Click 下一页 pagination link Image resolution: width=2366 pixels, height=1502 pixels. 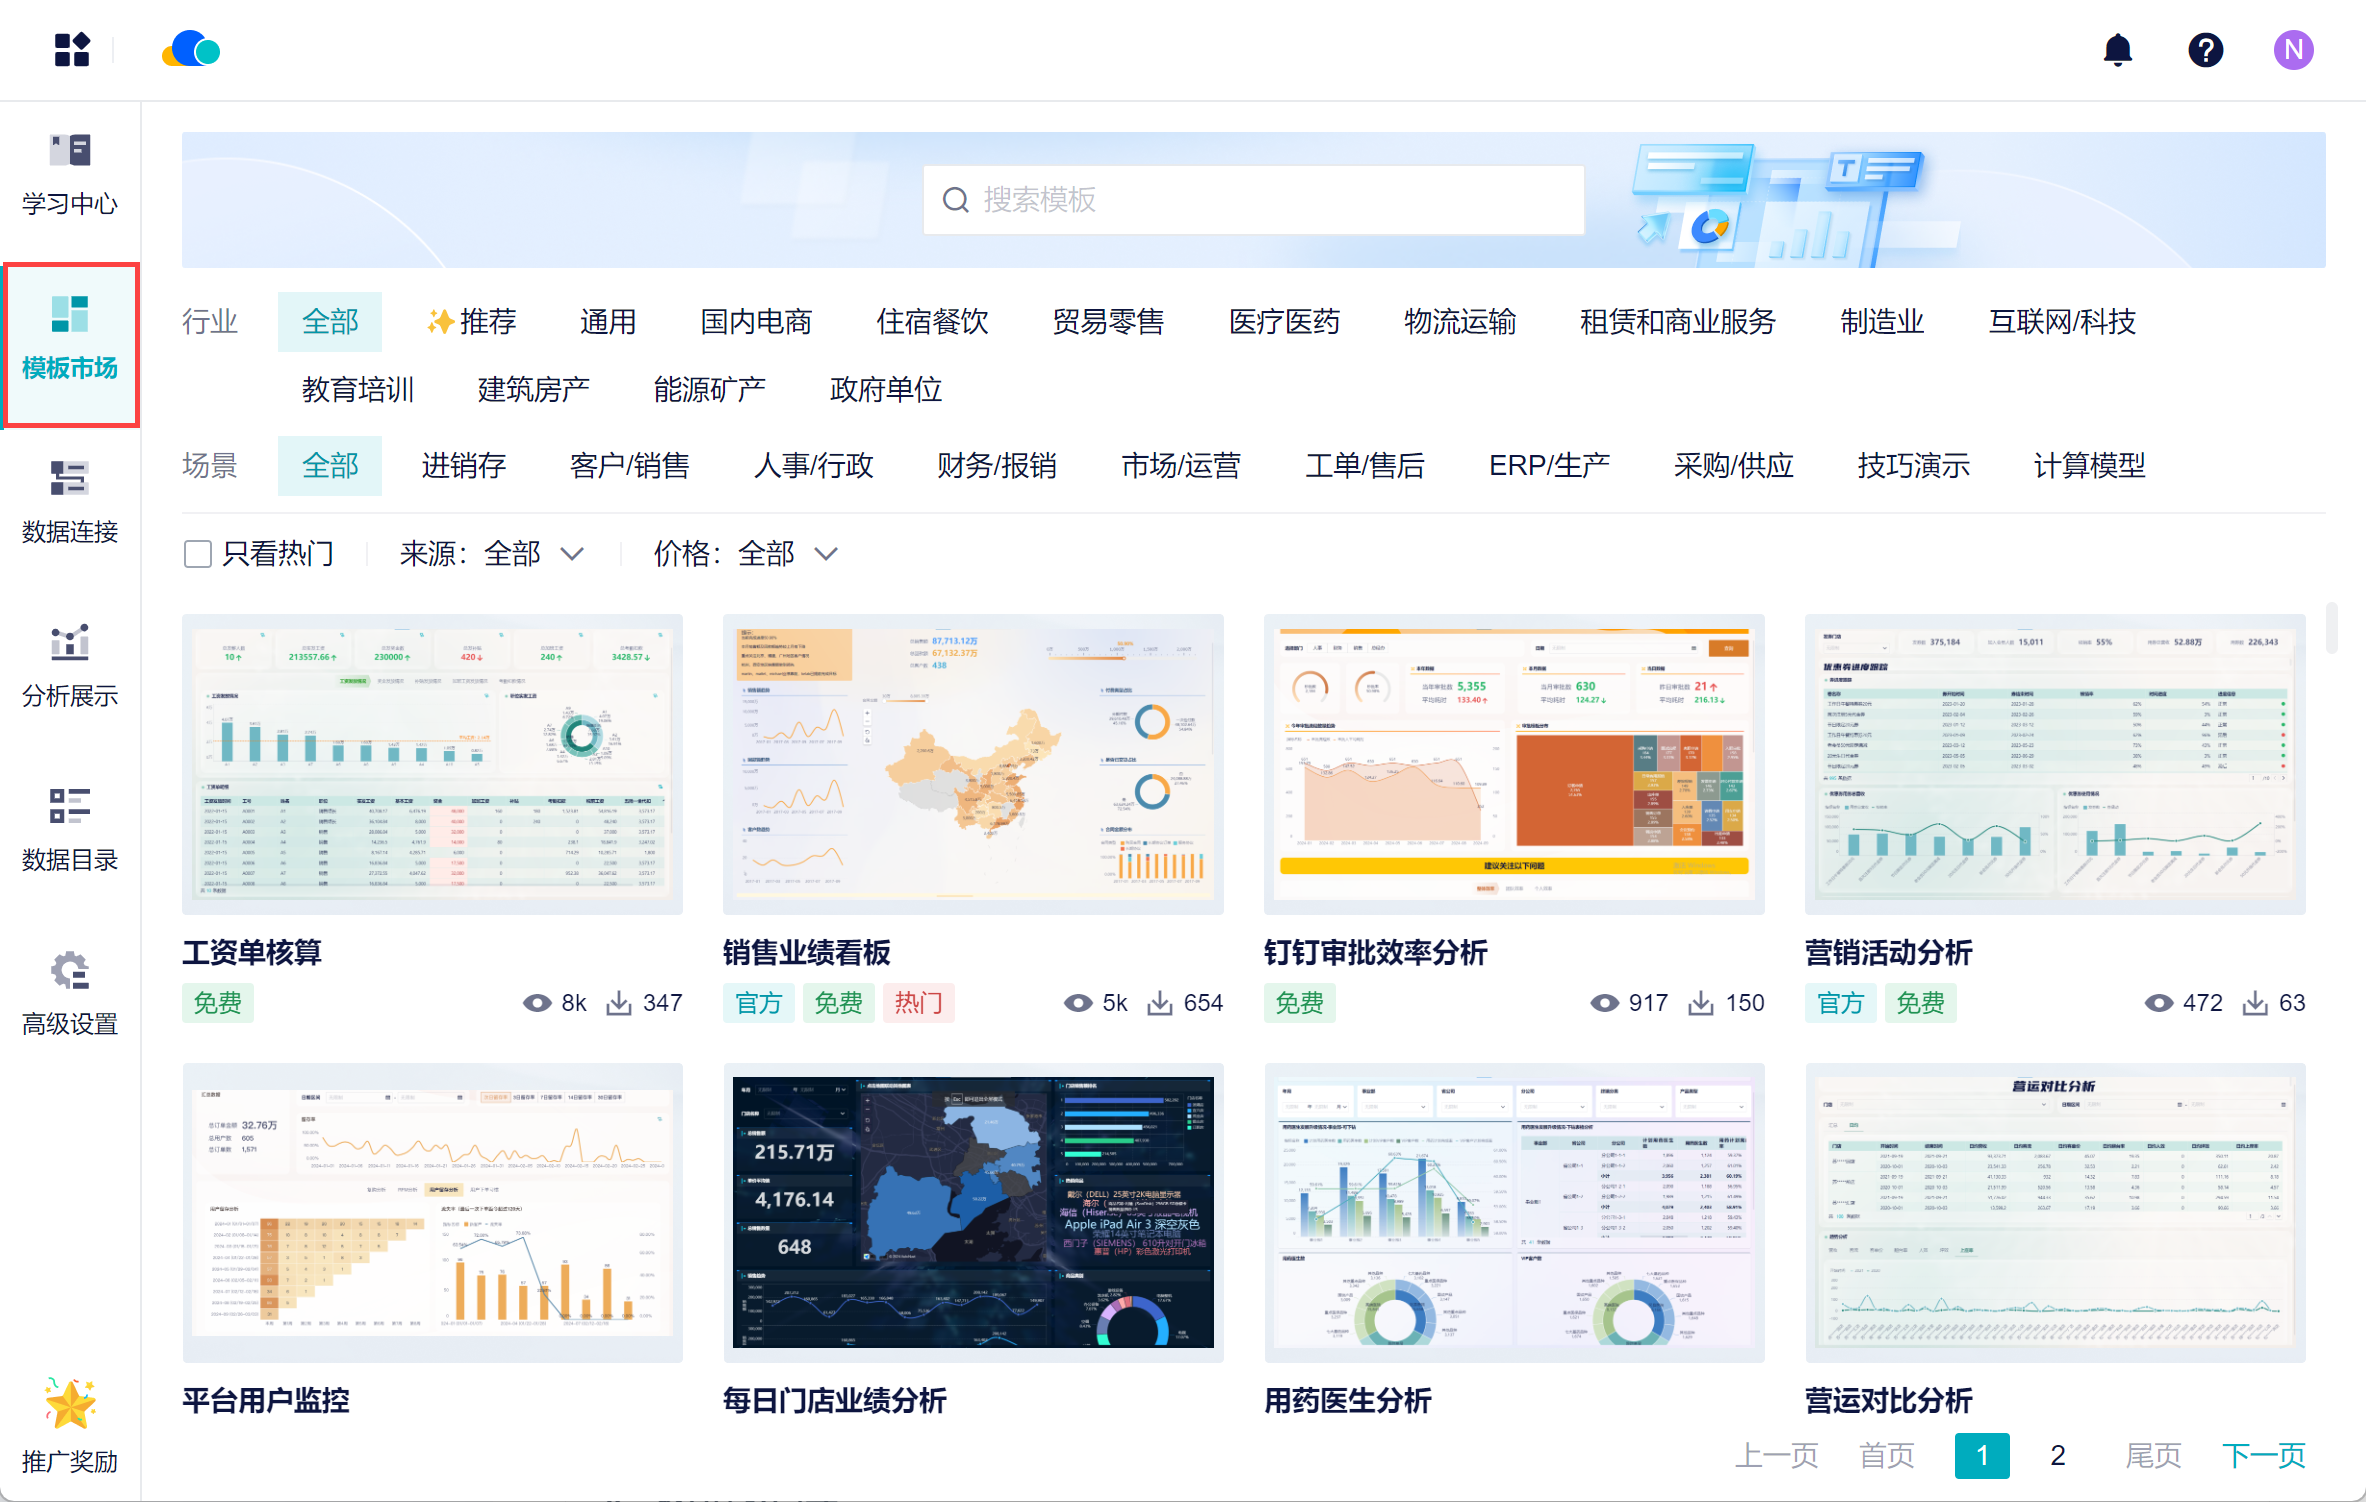pos(2263,1455)
